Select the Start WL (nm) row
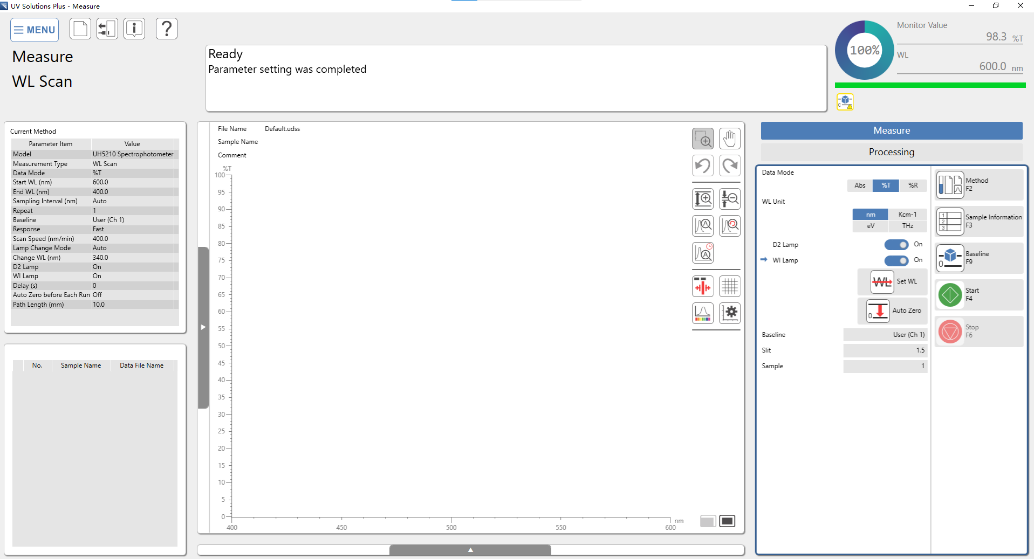Image resolution: width=1034 pixels, height=559 pixels. tap(95, 183)
